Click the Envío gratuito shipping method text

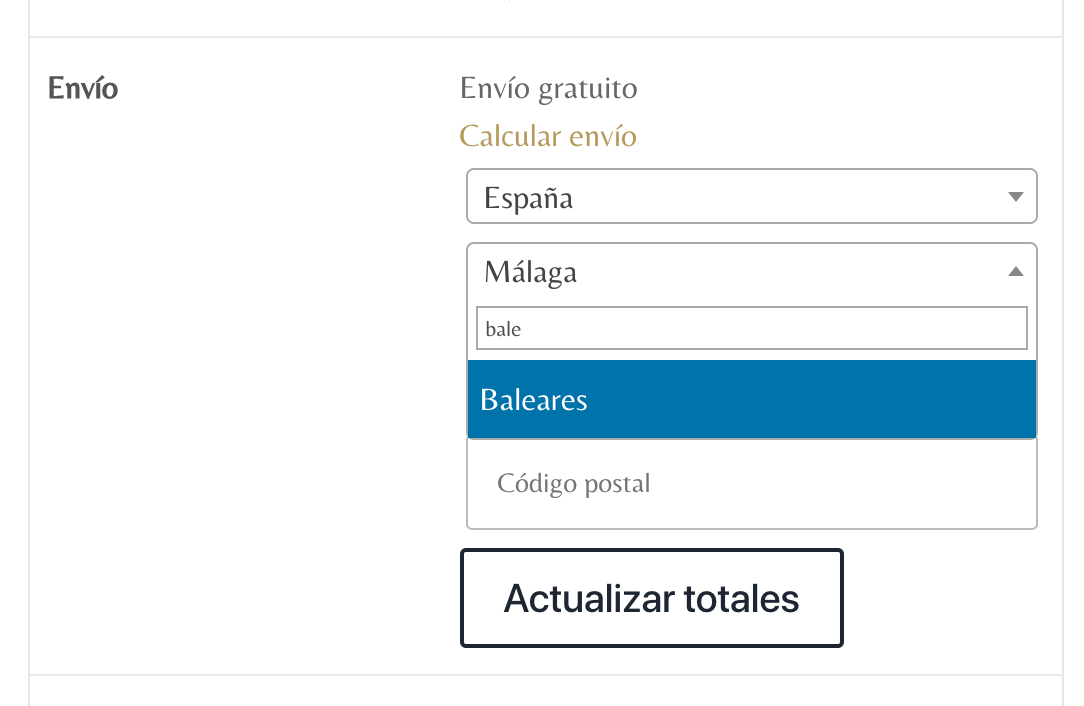pos(548,89)
